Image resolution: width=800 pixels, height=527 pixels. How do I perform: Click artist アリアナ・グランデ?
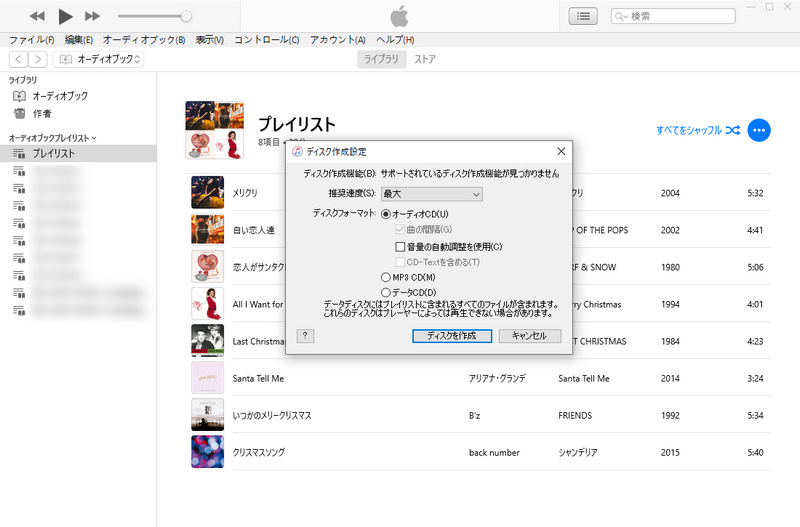[x=497, y=379]
